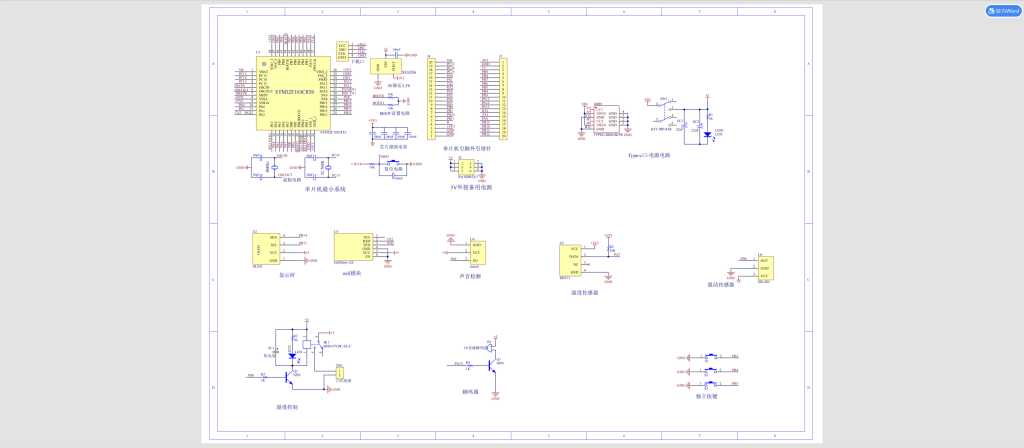
Task: Click the 显示屏 label under OLED
Action: [287, 274]
